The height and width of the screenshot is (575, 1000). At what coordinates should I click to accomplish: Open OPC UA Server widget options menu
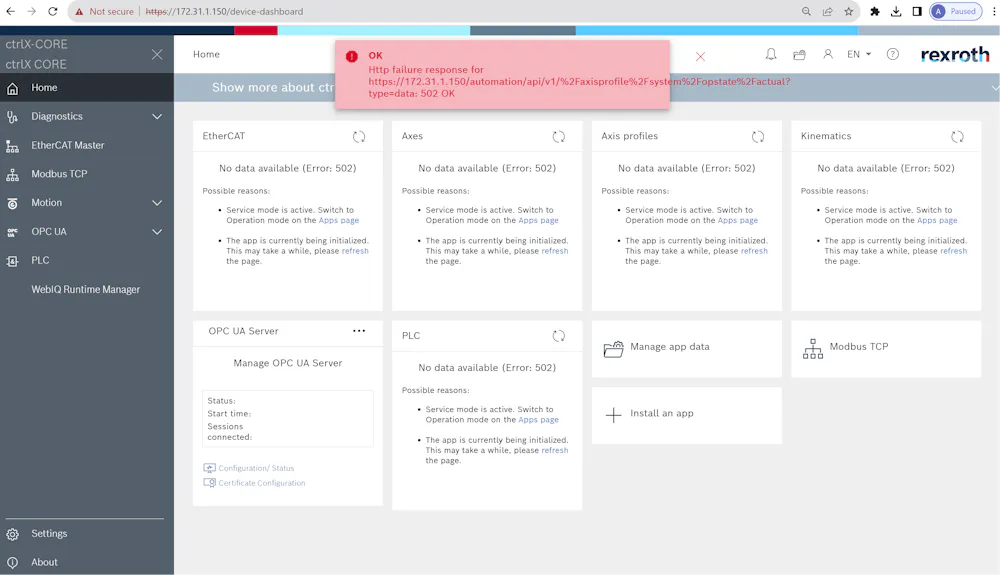click(x=359, y=331)
